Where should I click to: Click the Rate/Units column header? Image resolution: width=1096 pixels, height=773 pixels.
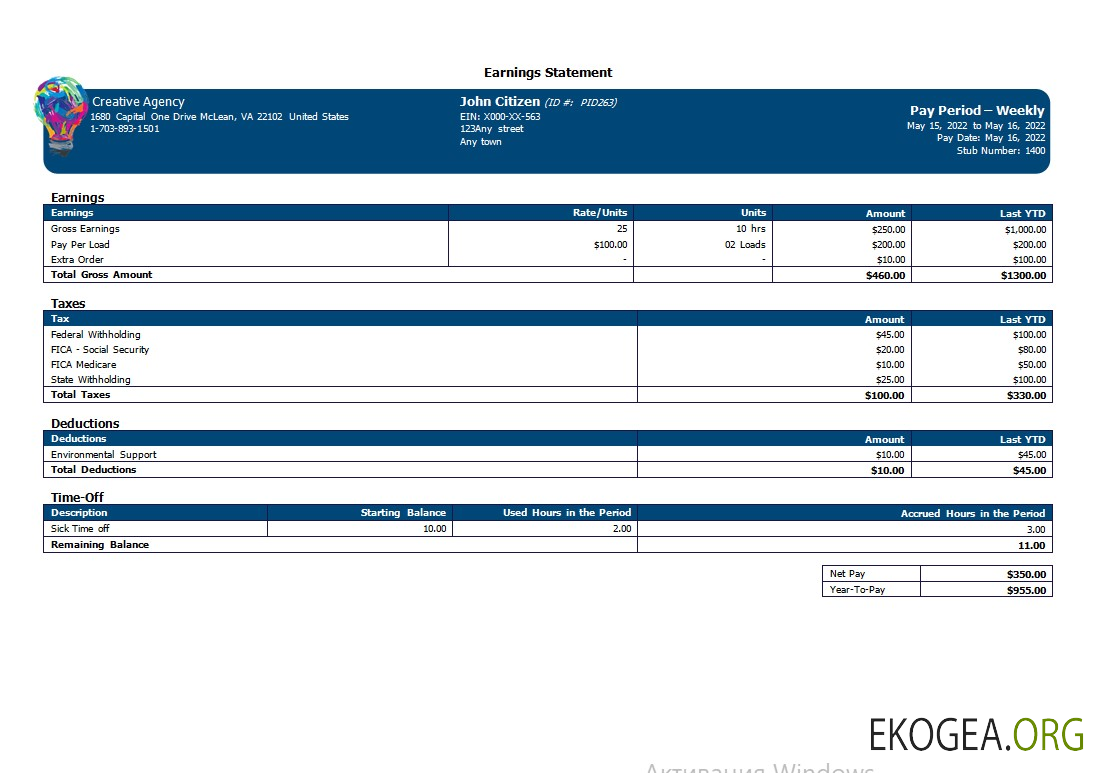(599, 213)
